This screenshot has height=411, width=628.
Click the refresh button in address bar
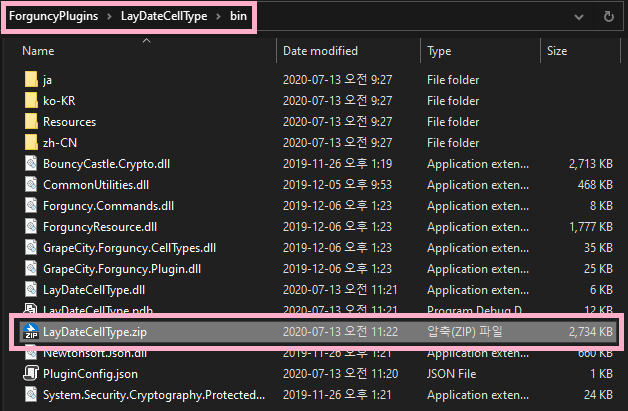point(608,17)
